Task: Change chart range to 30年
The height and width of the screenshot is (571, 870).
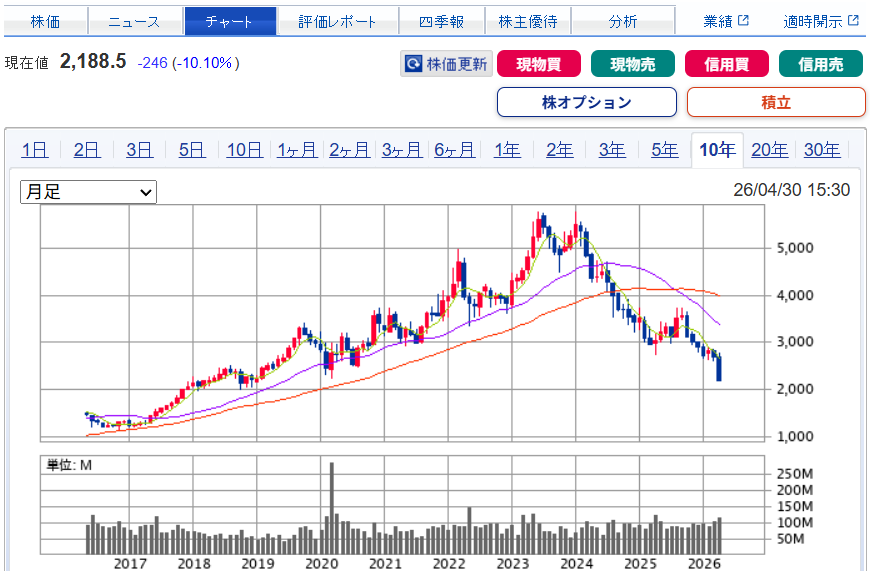Action: point(822,150)
